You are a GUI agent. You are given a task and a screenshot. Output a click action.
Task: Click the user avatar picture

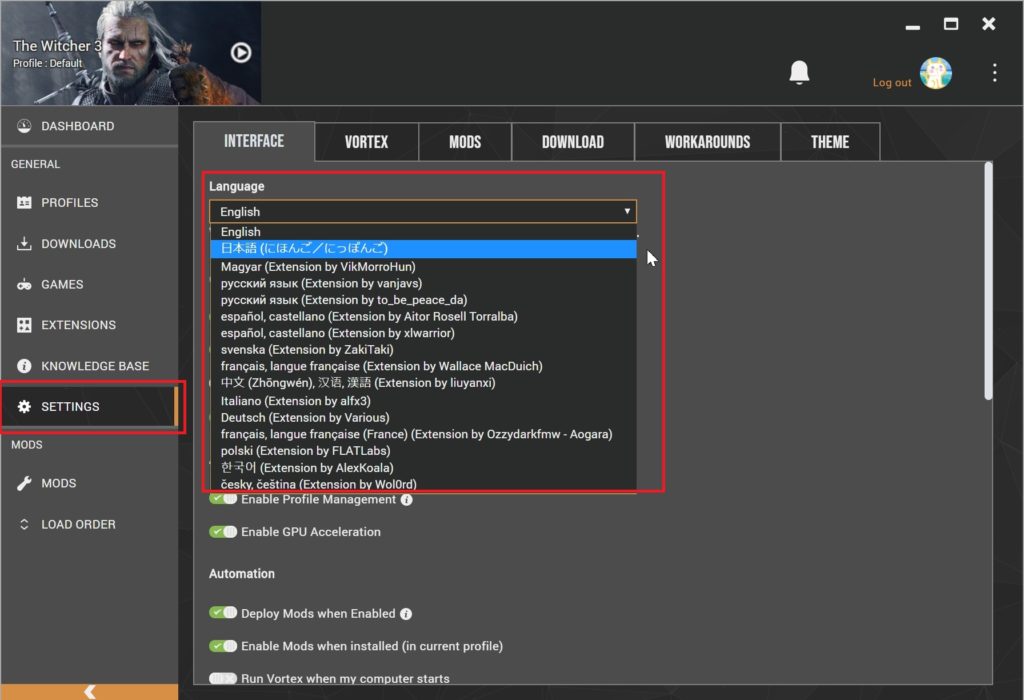[x=935, y=73]
